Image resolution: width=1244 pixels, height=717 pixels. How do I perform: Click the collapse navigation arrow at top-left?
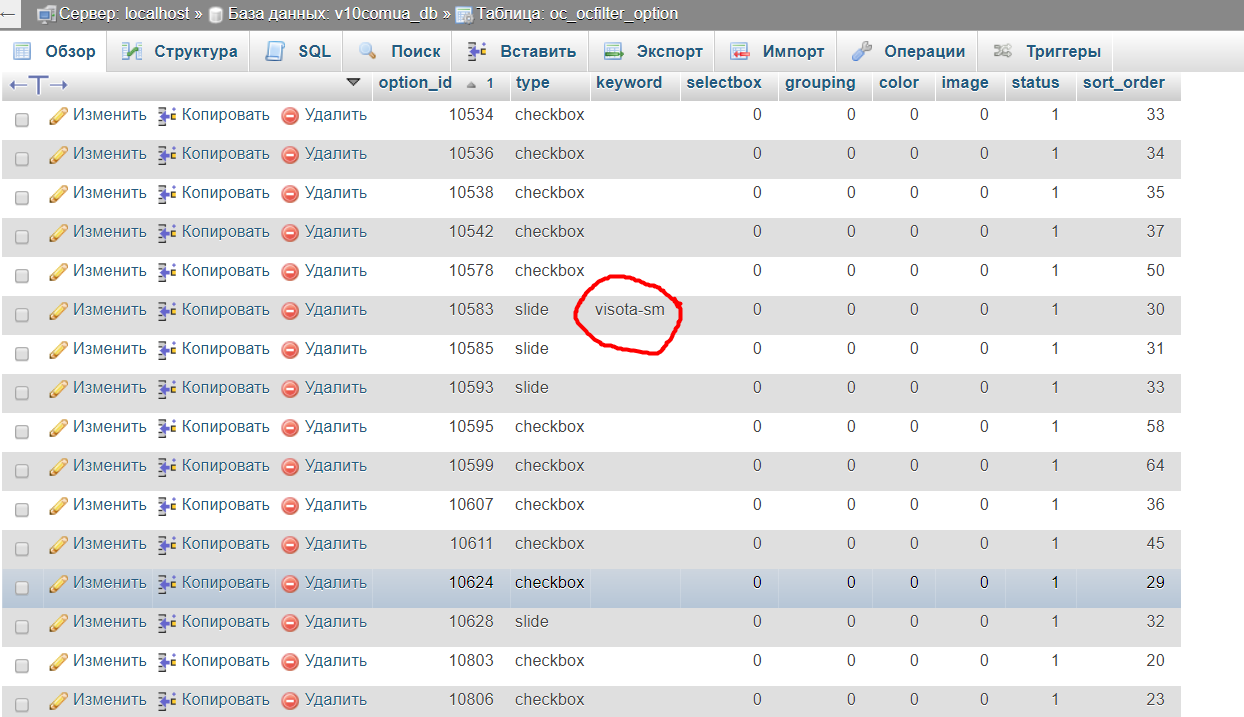pos(7,13)
